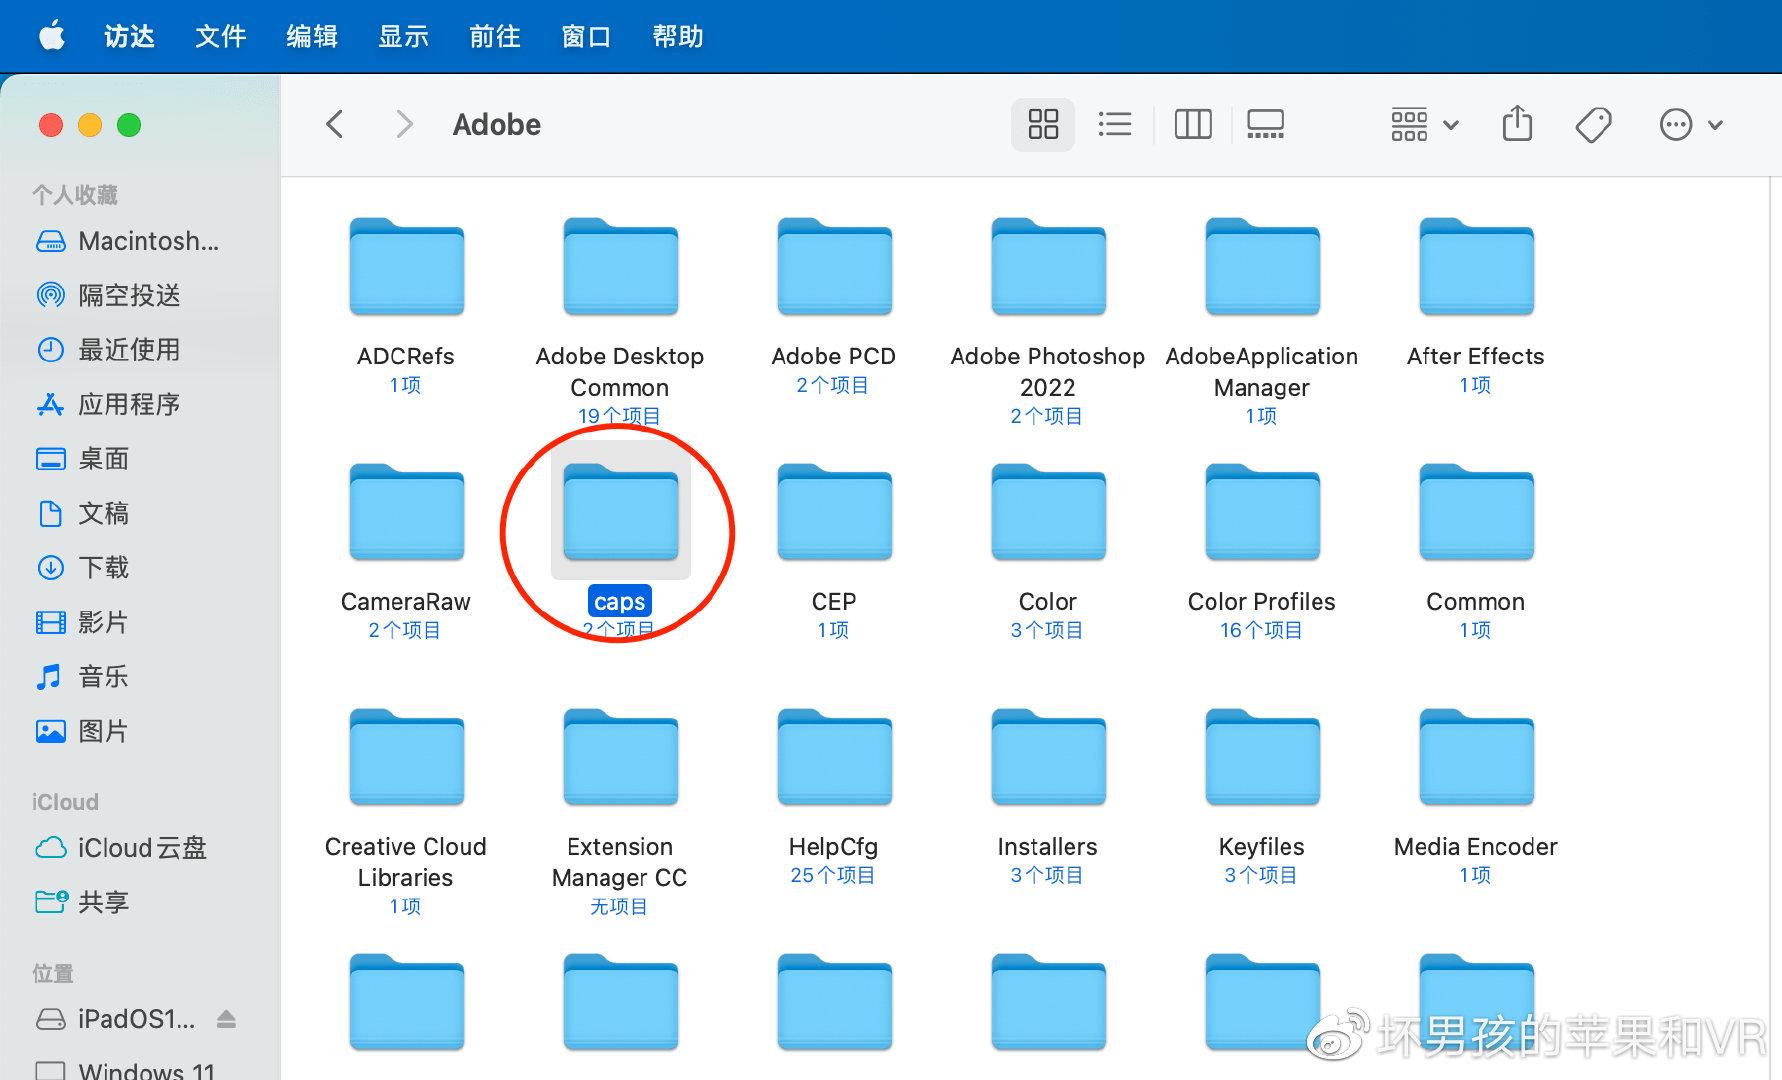Open the 显示 menu
Screen dimensions: 1782x1080
pos(403,37)
